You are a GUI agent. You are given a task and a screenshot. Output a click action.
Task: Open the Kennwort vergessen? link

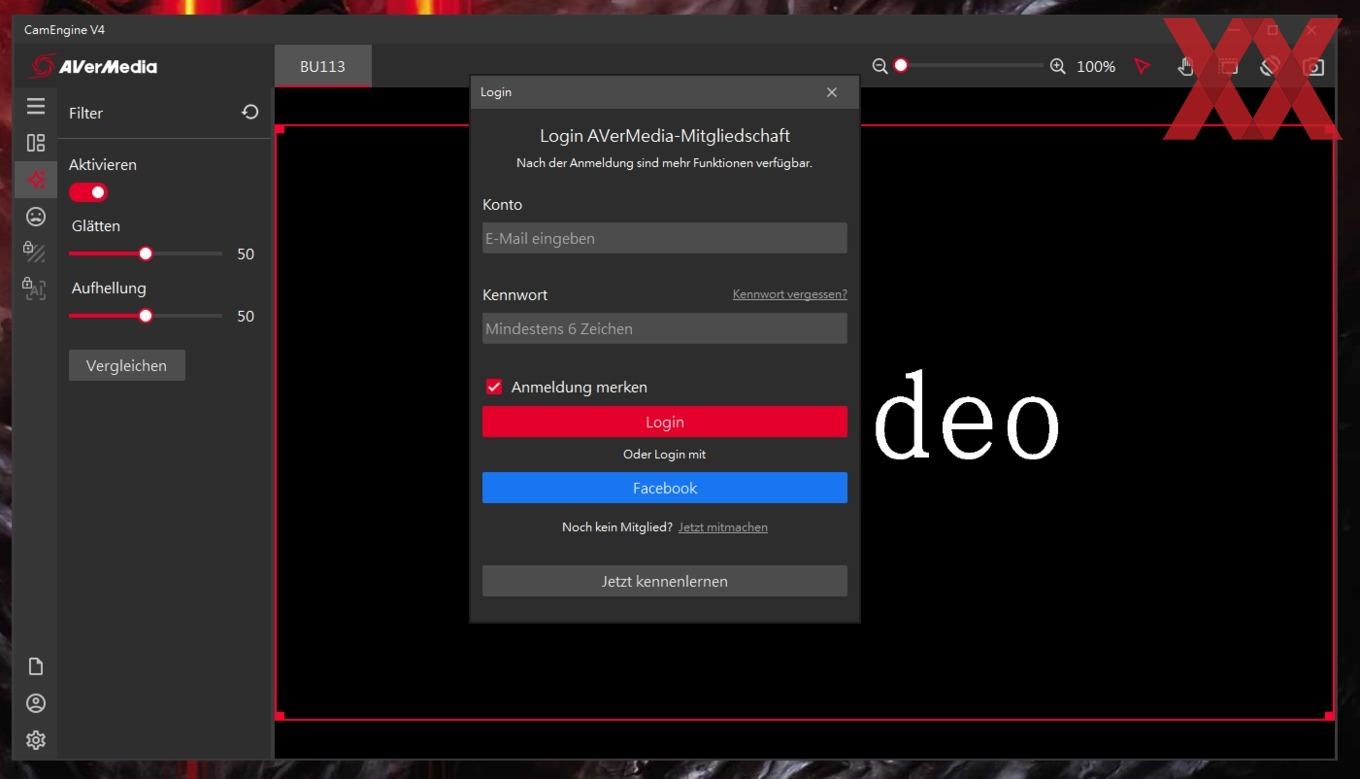pyautogui.click(x=790, y=294)
